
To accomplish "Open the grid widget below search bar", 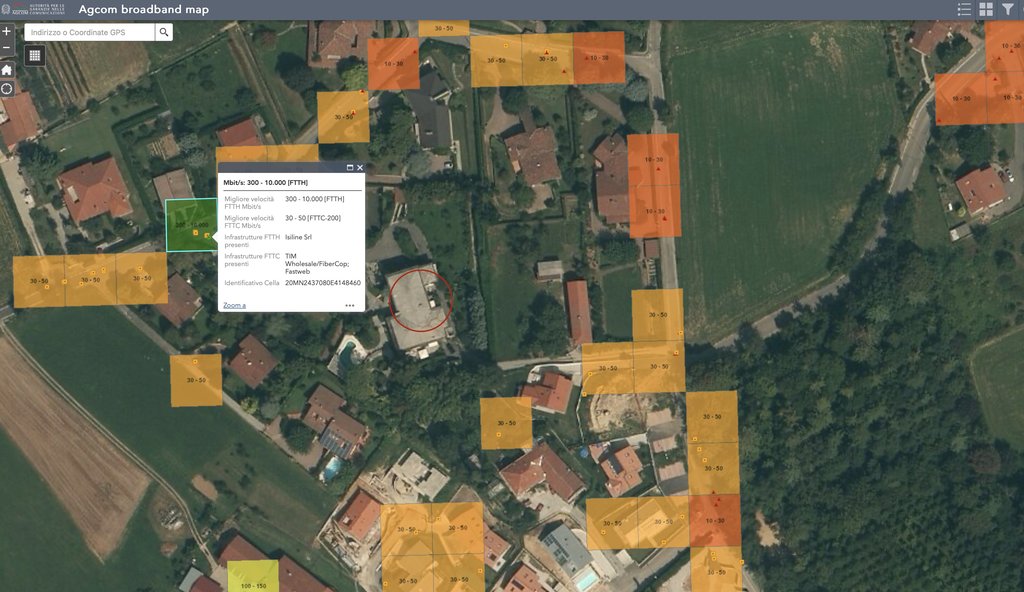I will coord(35,55).
